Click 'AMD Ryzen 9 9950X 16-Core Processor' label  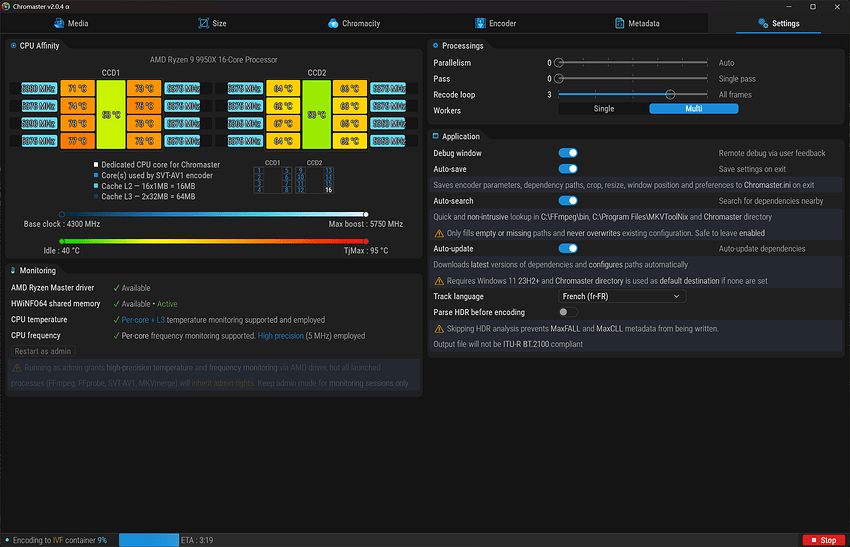[x=214, y=60]
